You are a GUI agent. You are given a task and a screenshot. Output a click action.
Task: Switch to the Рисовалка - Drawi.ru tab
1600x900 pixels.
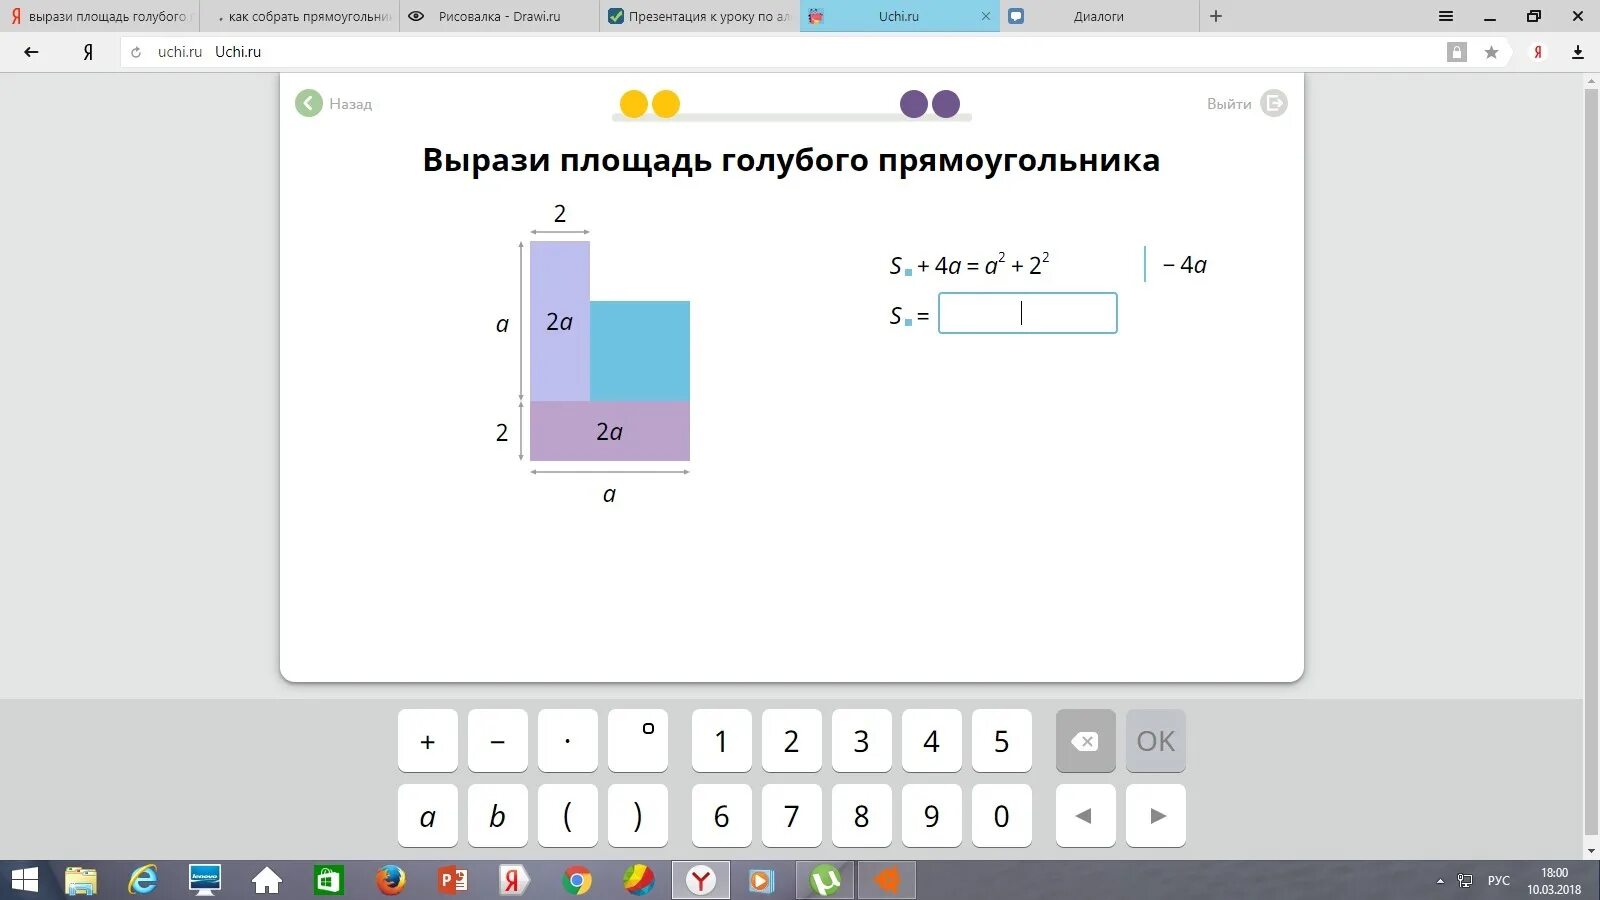point(500,16)
